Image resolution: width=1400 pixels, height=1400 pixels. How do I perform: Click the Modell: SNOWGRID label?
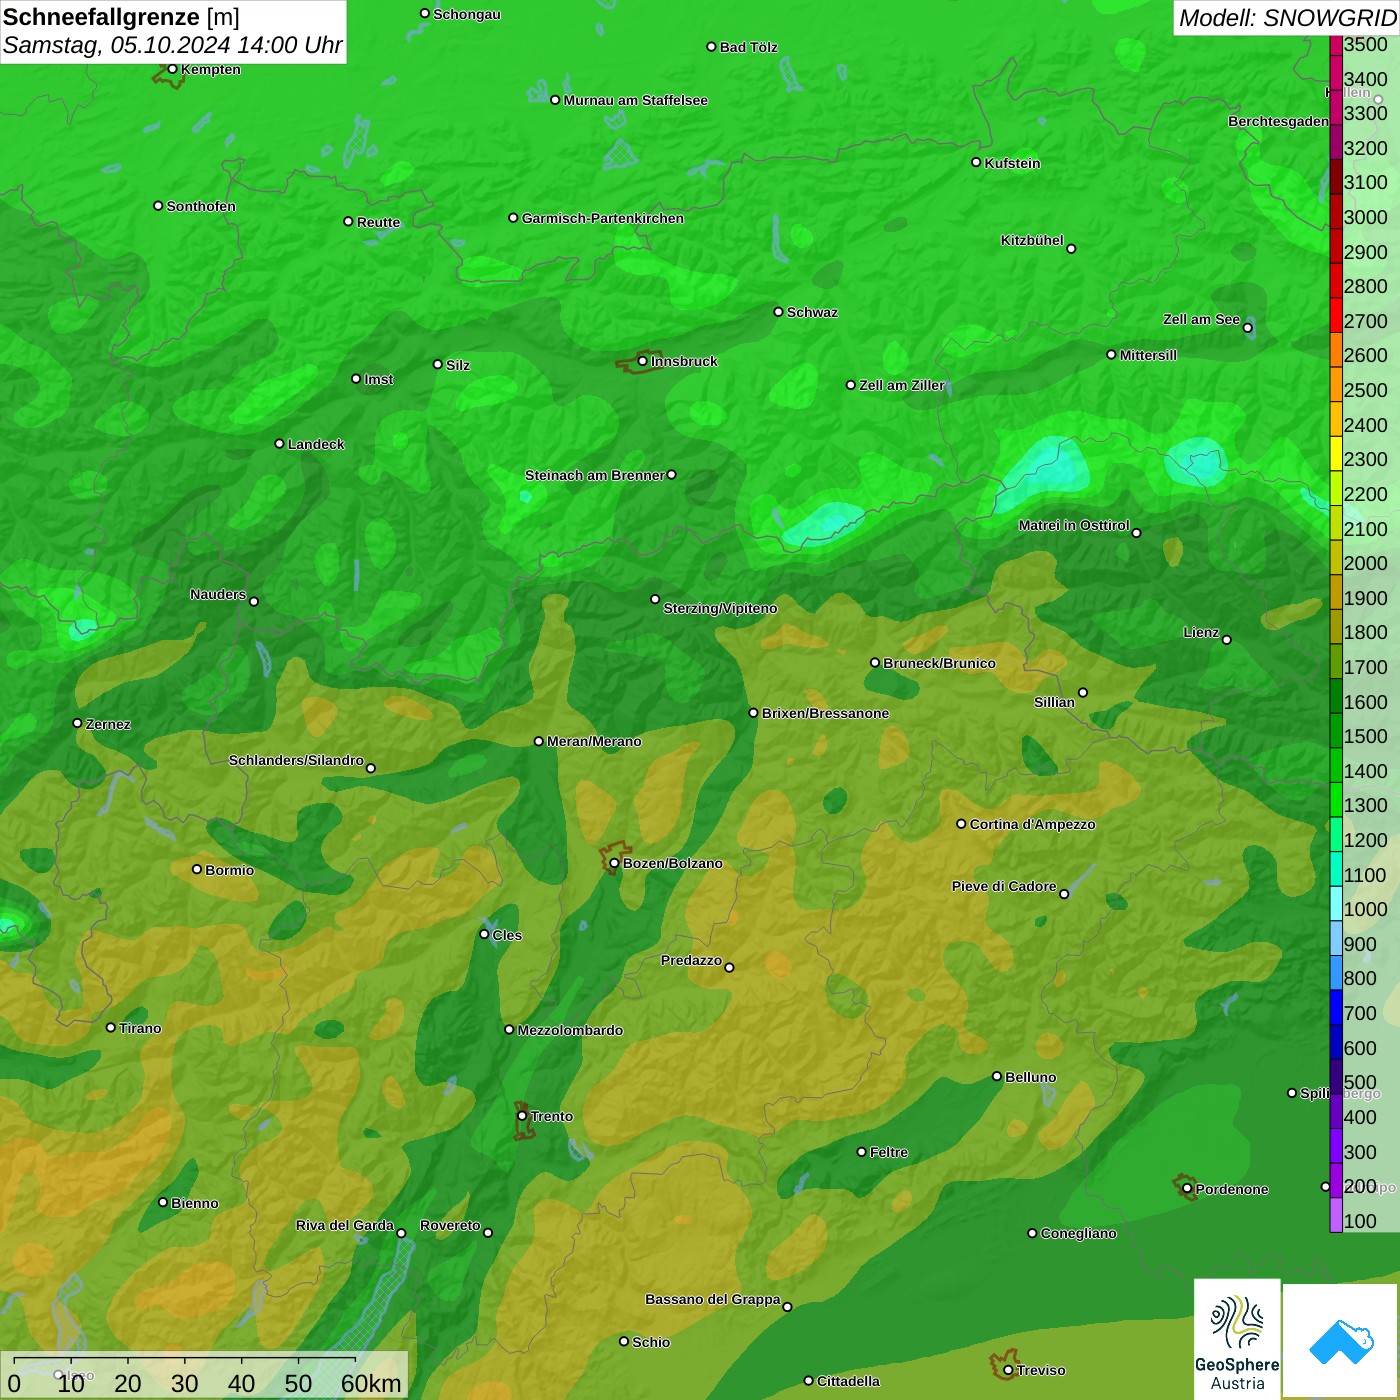click(1287, 17)
